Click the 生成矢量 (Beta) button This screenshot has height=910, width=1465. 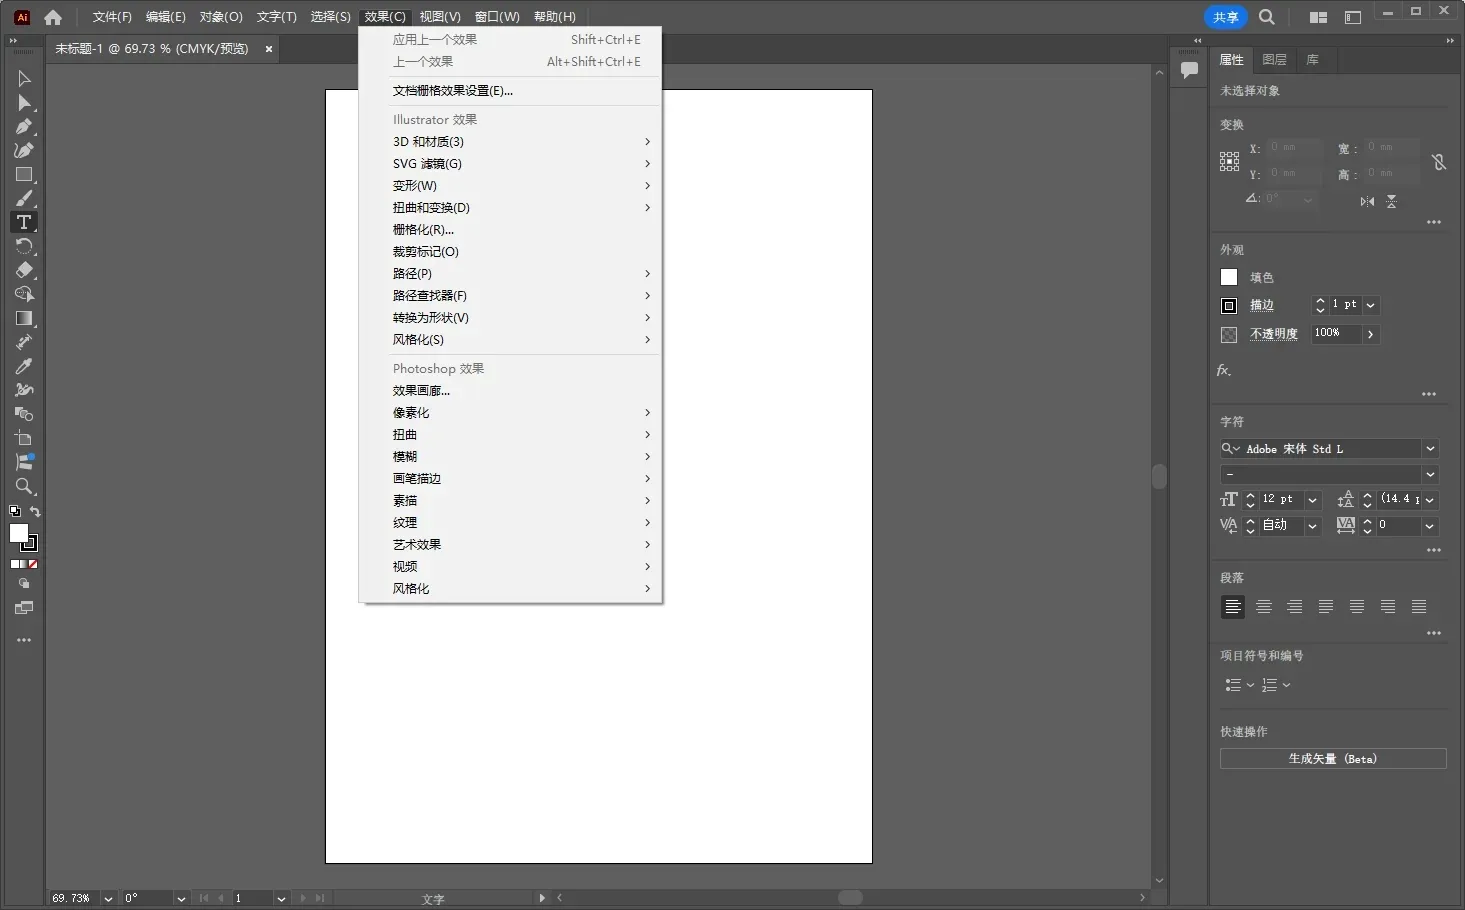[1332, 759]
